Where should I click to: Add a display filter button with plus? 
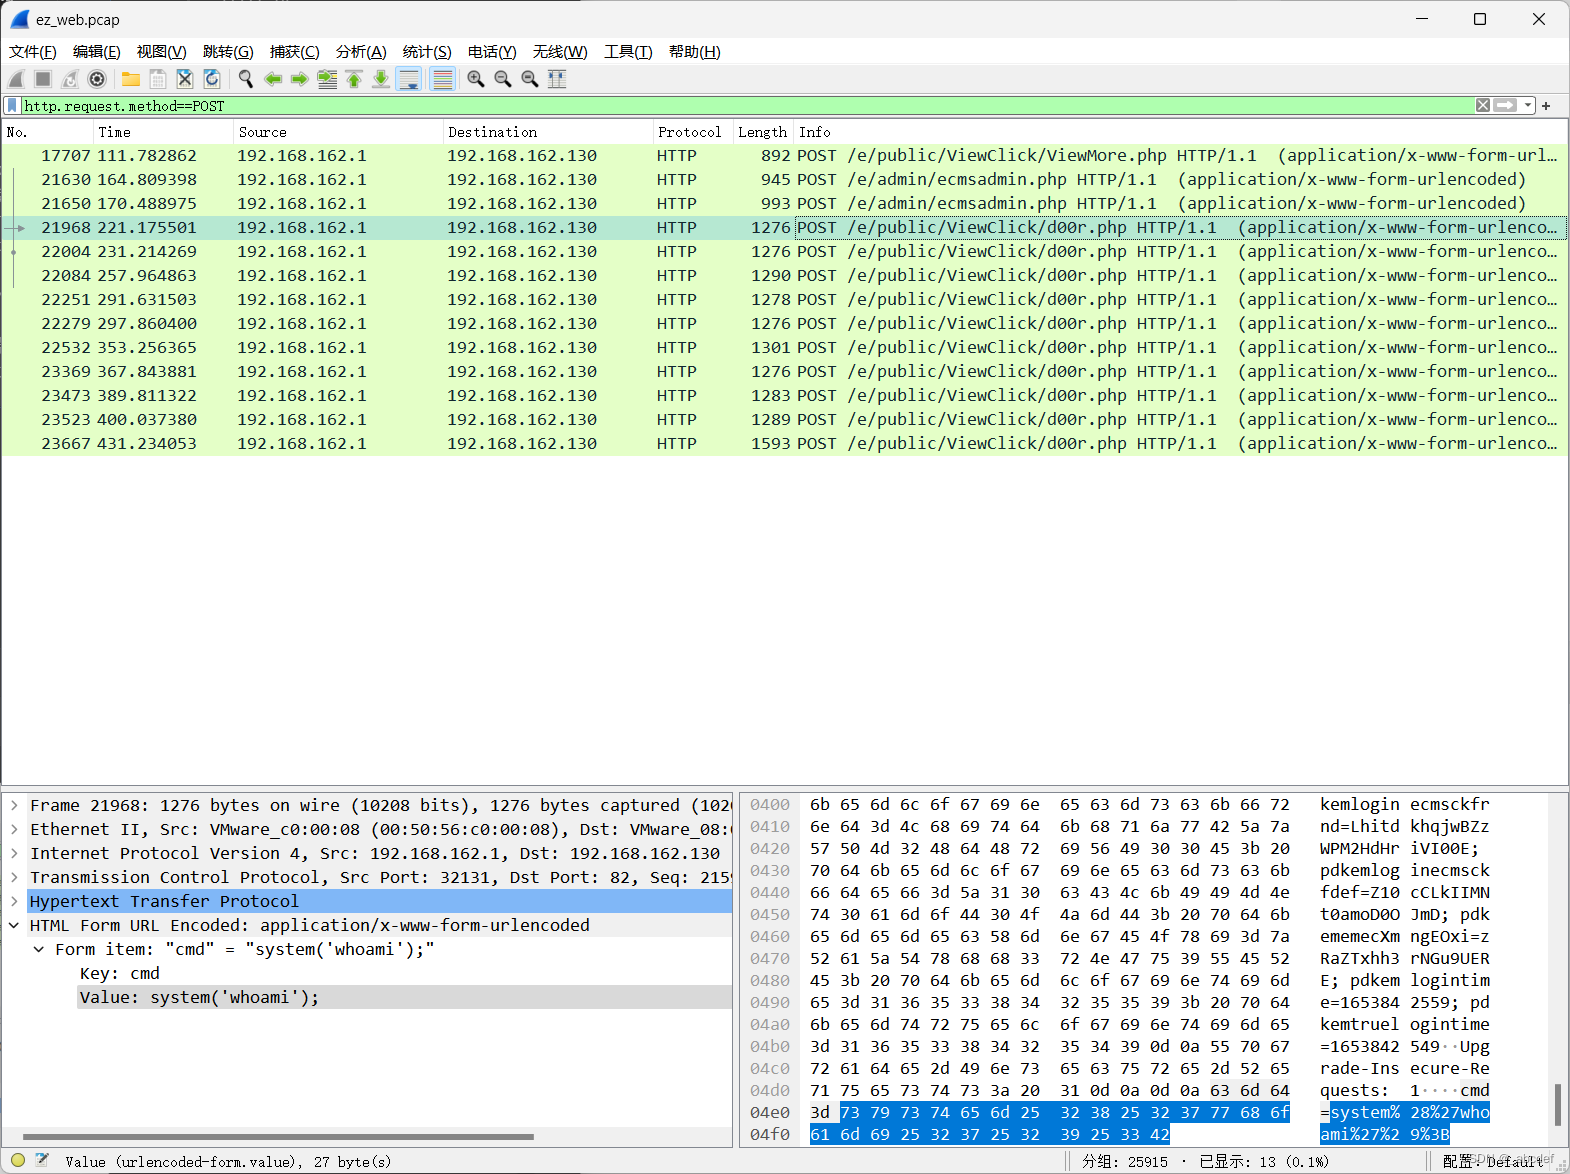[1546, 105]
